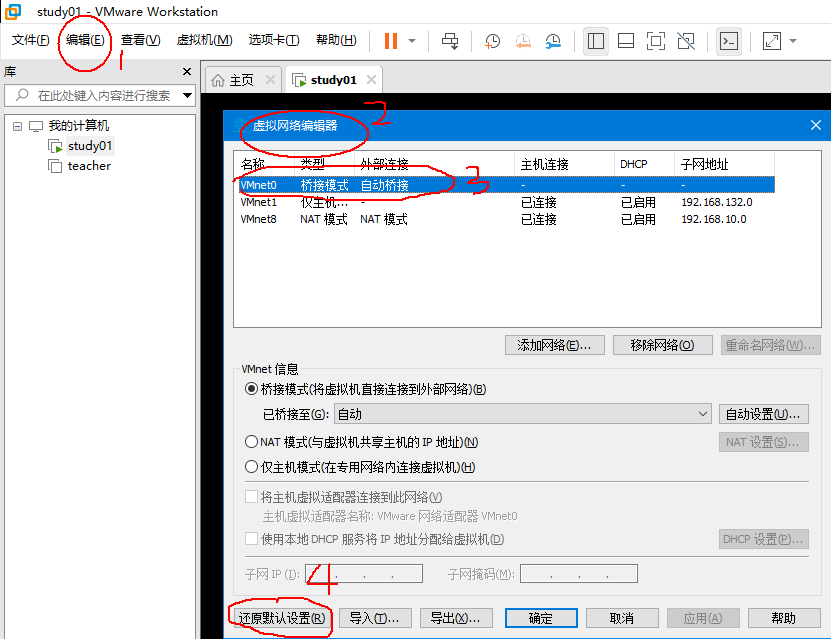
Task: Toggle the library sidebar view icon
Action: click(596, 41)
